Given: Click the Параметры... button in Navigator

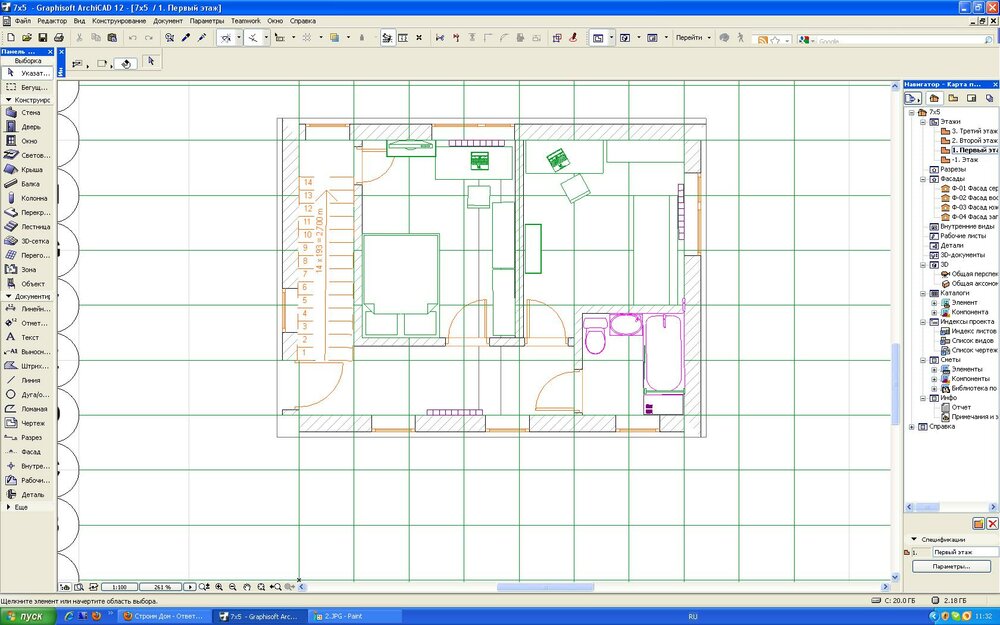Looking at the screenshot, I should point(951,566).
